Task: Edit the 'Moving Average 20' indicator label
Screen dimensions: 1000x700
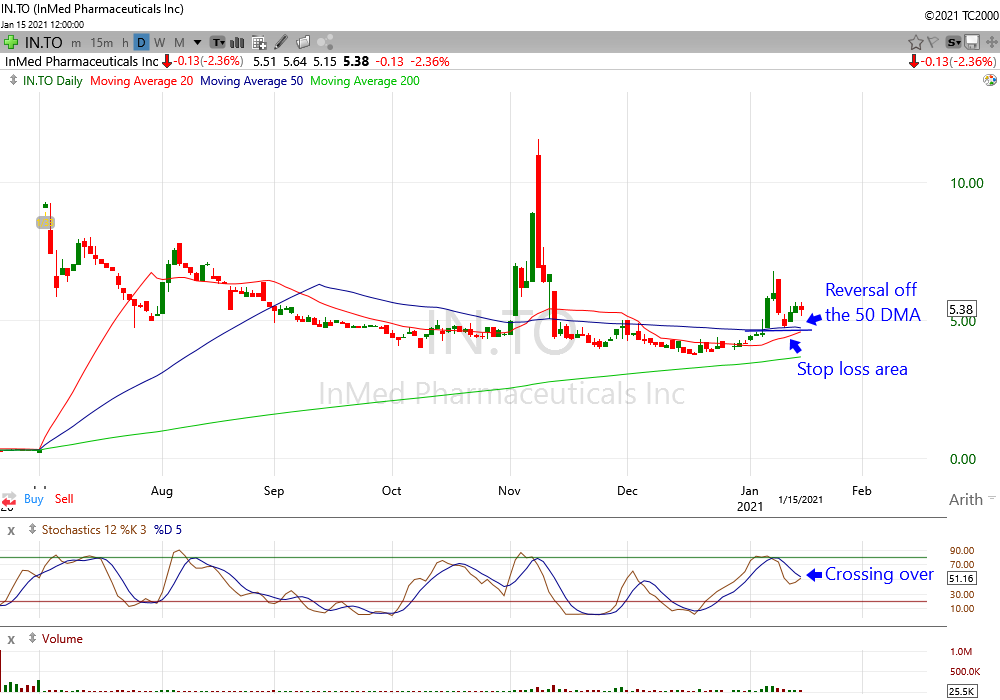Action: point(142,81)
